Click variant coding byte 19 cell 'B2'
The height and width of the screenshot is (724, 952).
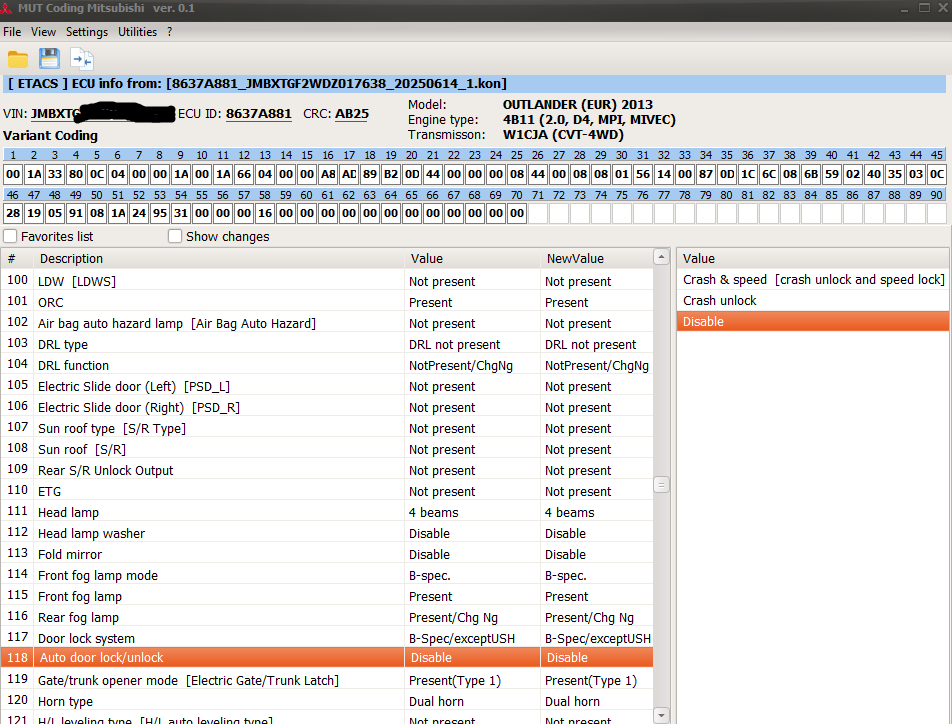click(391, 174)
